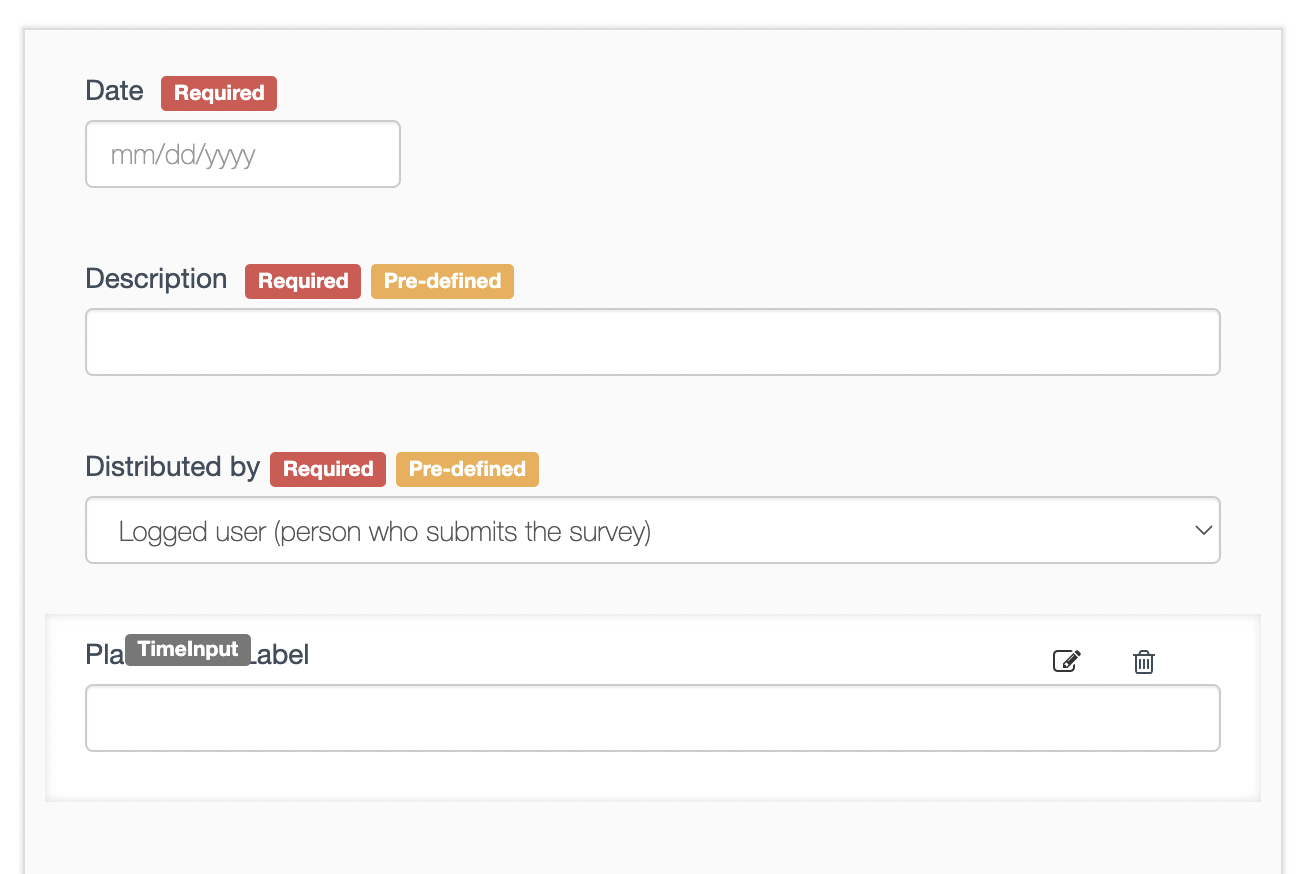The width and height of the screenshot is (1298, 874).
Task: Click the Required badge beside Distributed by
Action: (328, 469)
